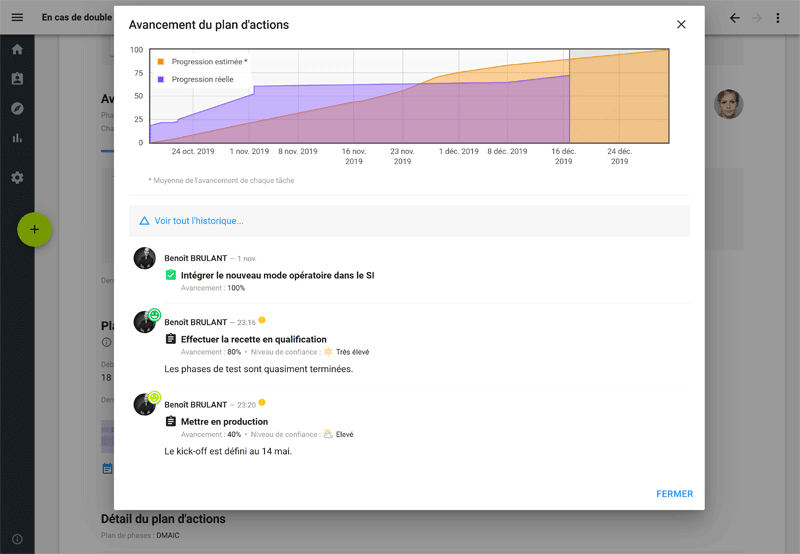
Task: Click the 24 oct. 2019 axis label
Action: [193, 151]
